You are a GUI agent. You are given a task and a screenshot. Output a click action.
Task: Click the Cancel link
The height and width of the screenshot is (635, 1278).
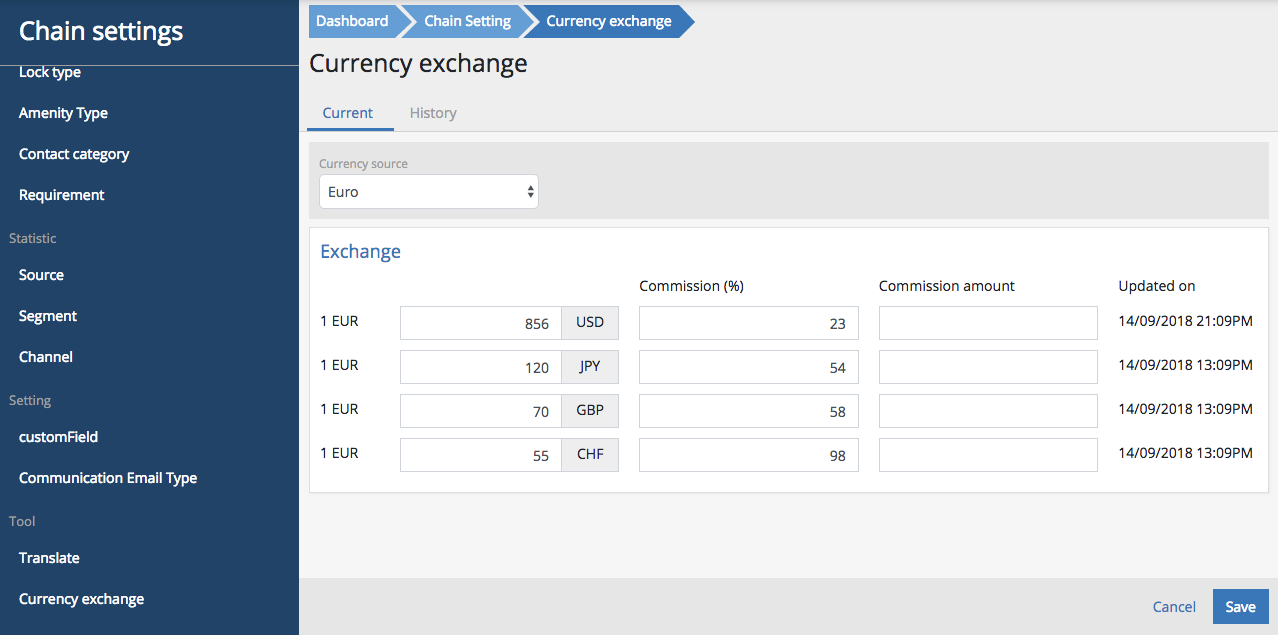tap(1174, 607)
